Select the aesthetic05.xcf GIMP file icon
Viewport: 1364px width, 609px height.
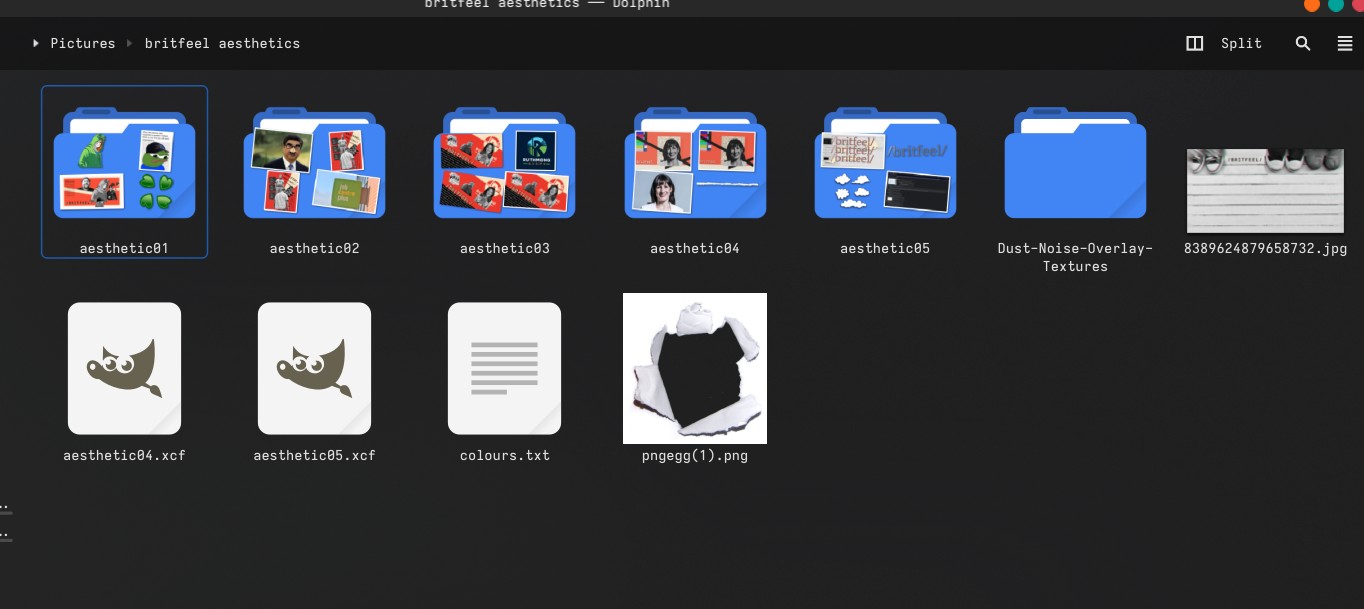(x=314, y=368)
